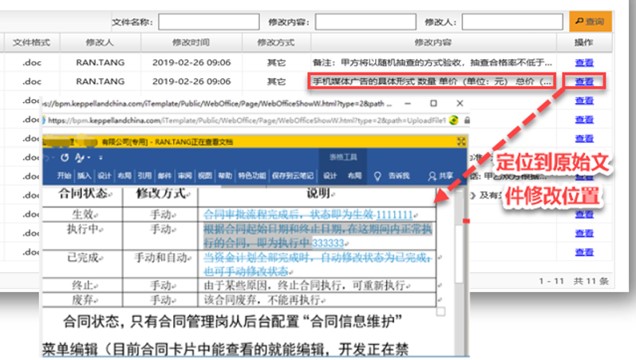Open the 开始 ribbon tab
The image size is (636, 360).
[x=64, y=176]
